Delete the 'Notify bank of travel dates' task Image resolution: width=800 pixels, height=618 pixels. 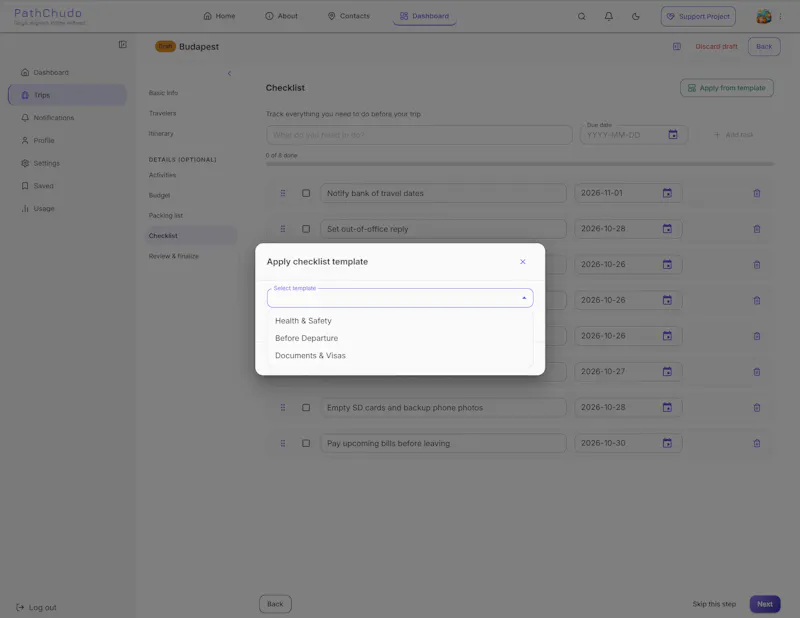coord(757,193)
